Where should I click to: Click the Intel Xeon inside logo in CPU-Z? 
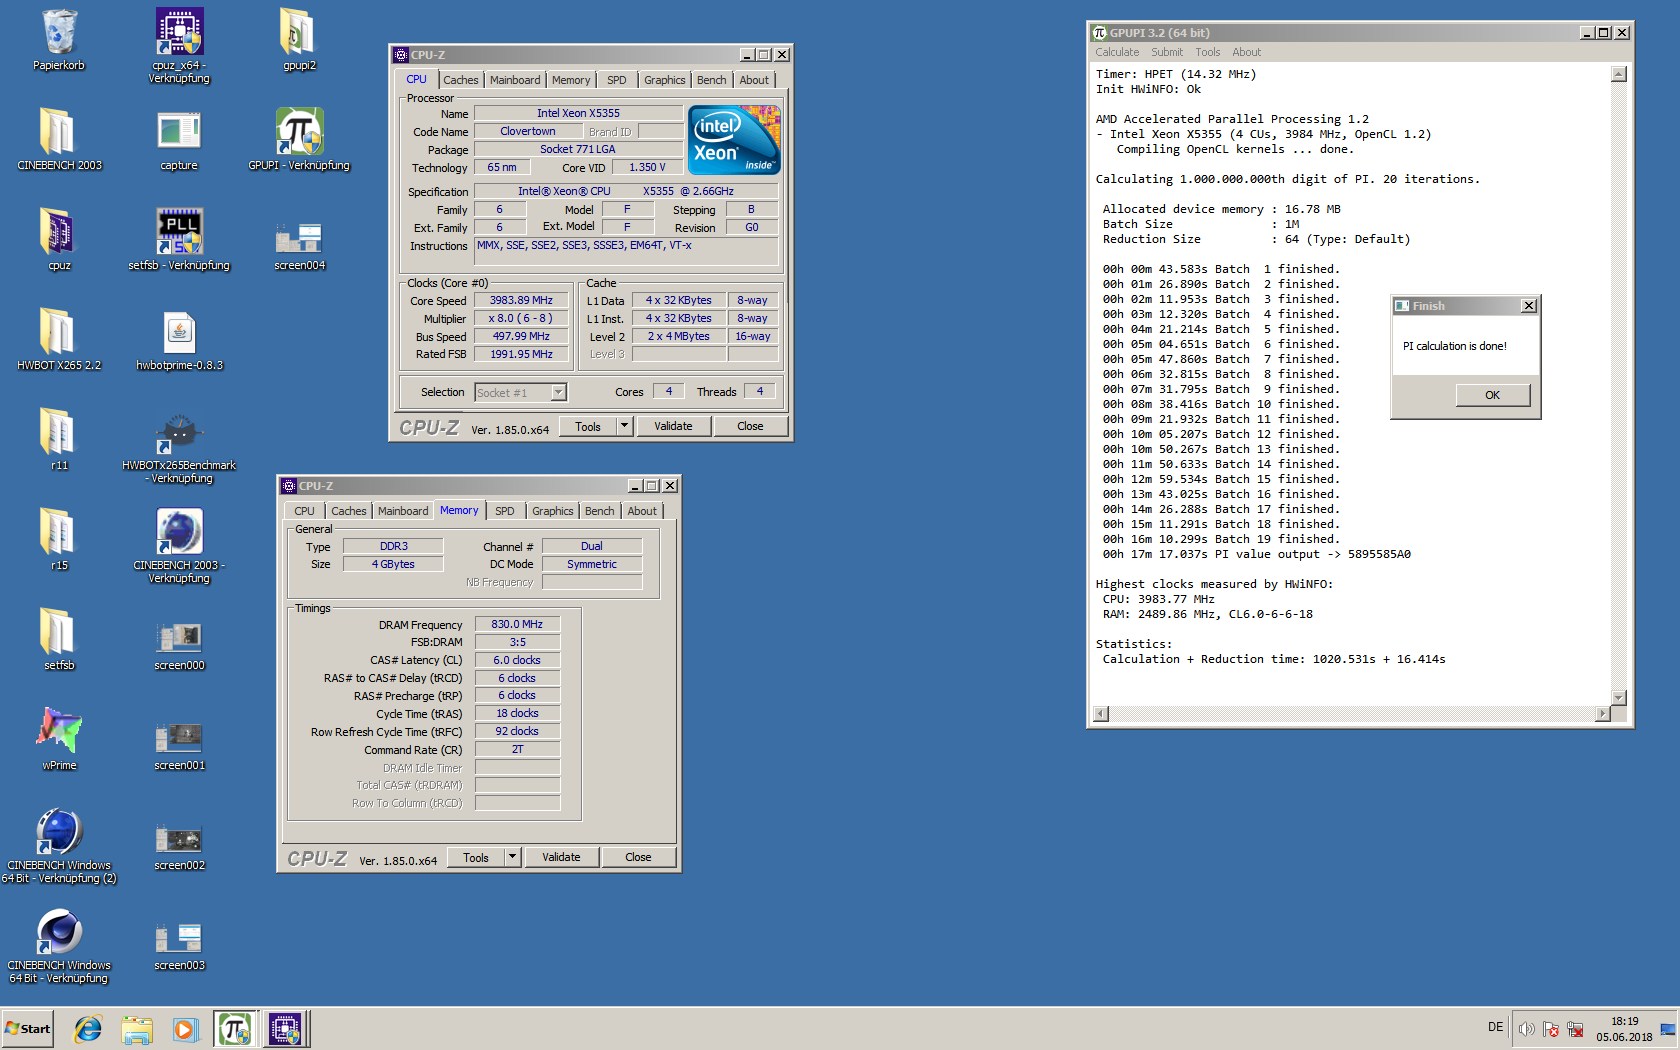click(x=734, y=141)
